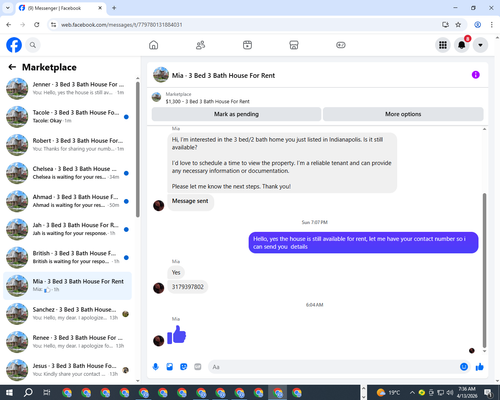Open Windows Start menu

[x=9, y=392]
